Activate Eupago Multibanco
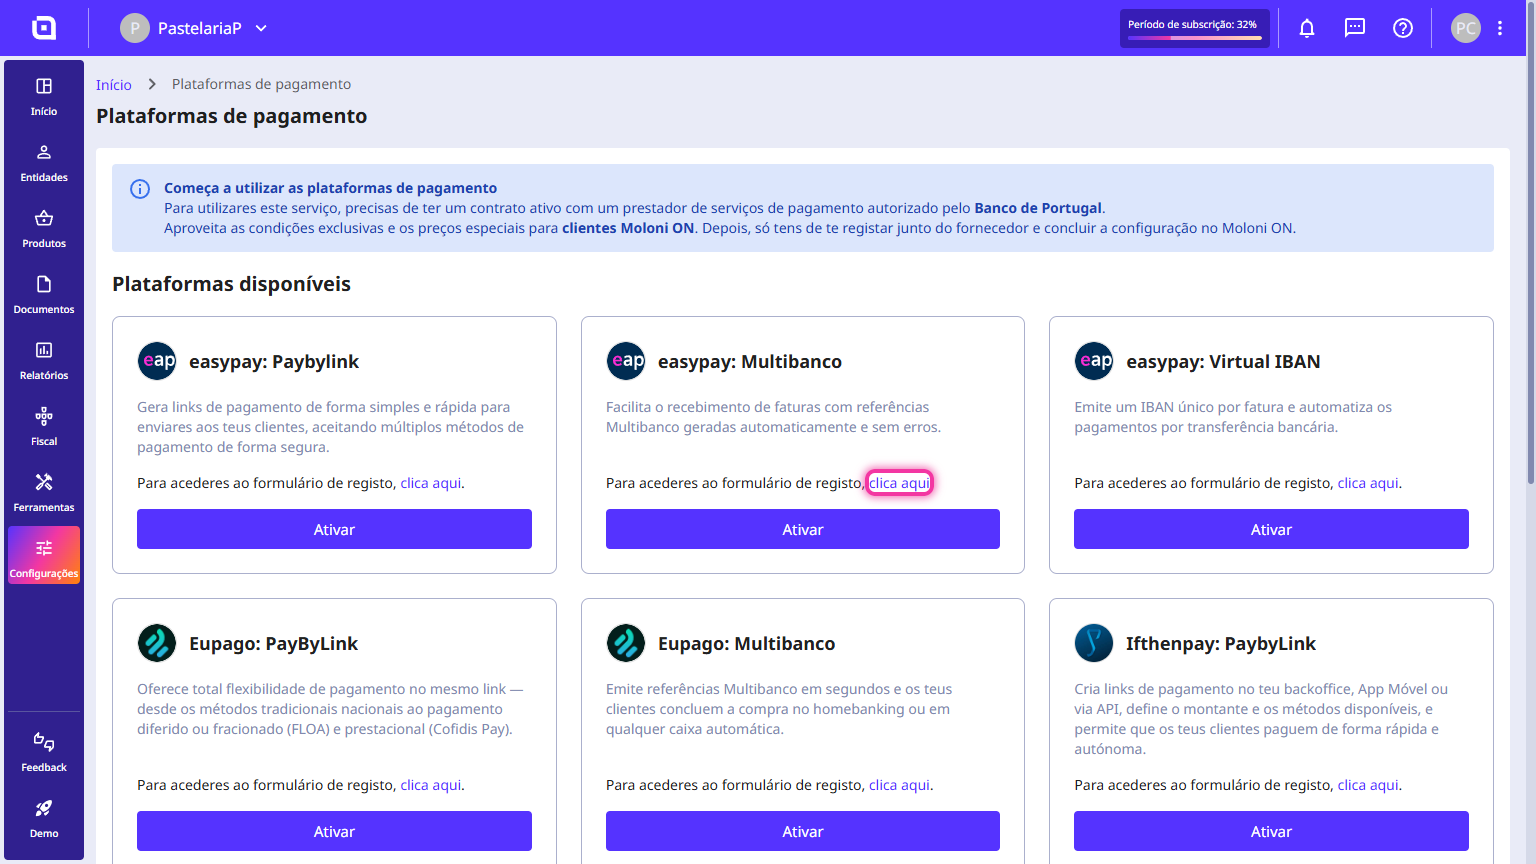Viewport: 1536px width, 864px height. click(x=803, y=831)
